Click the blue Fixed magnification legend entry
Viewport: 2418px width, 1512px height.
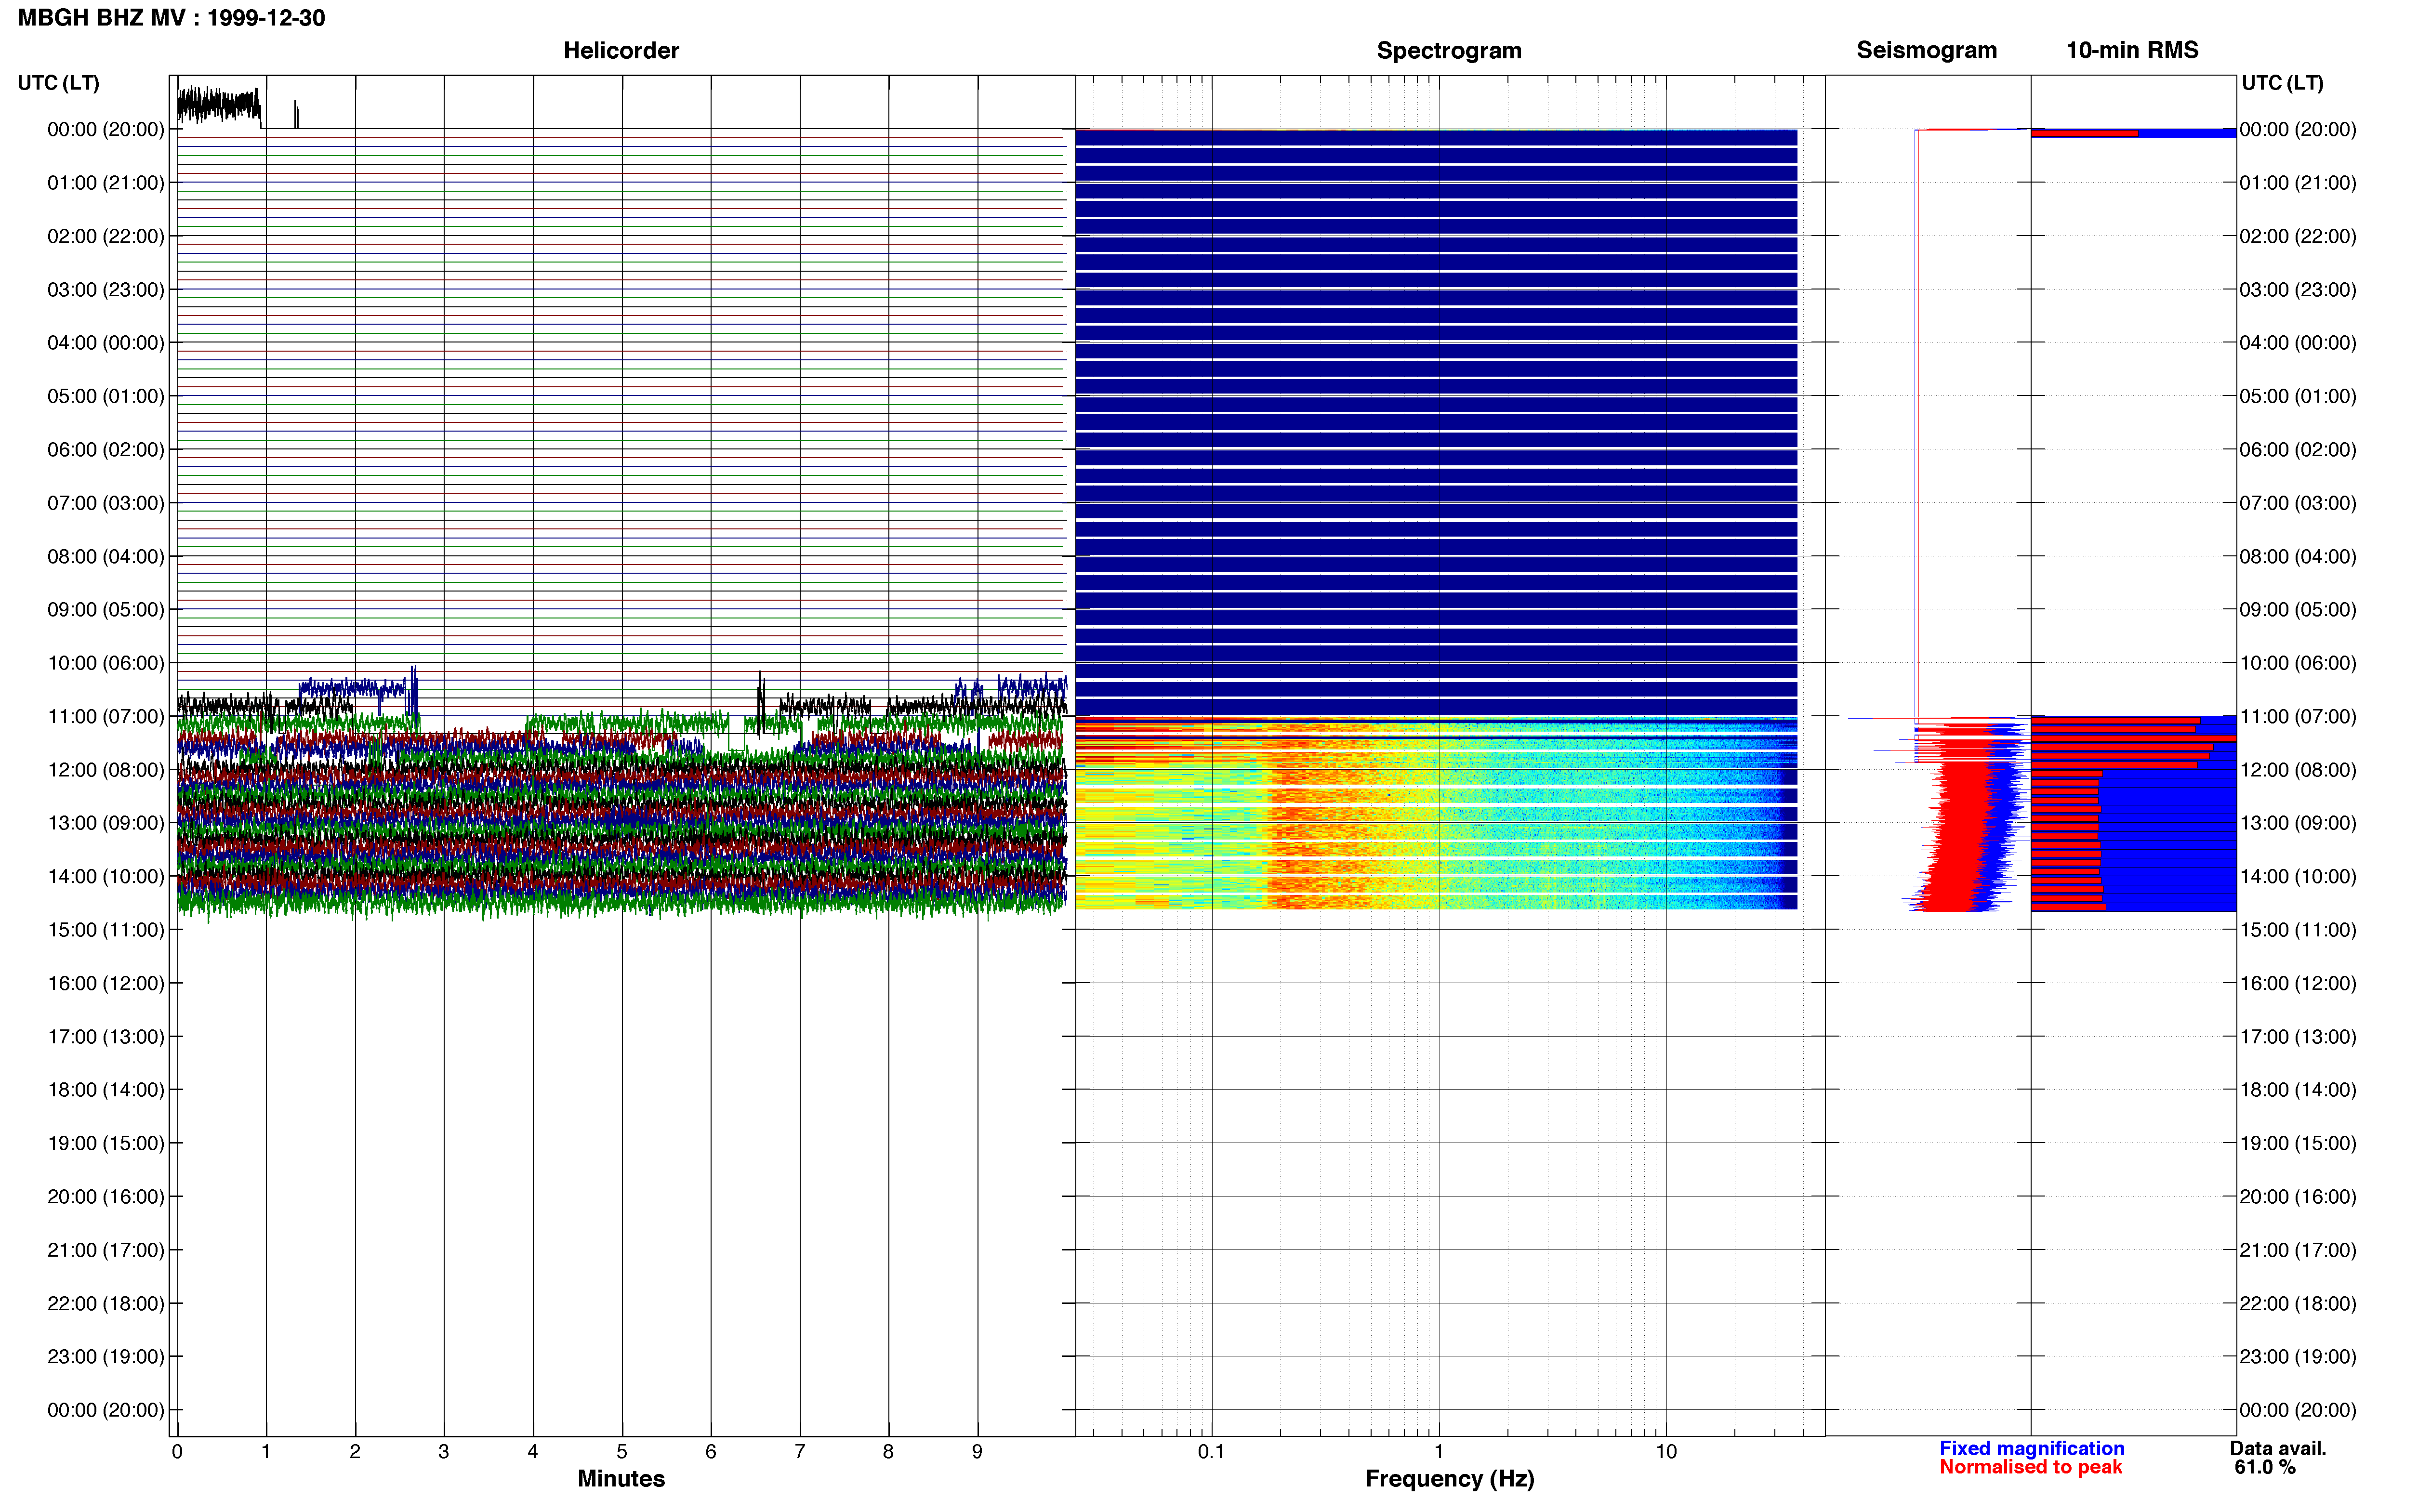tap(2031, 1448)
